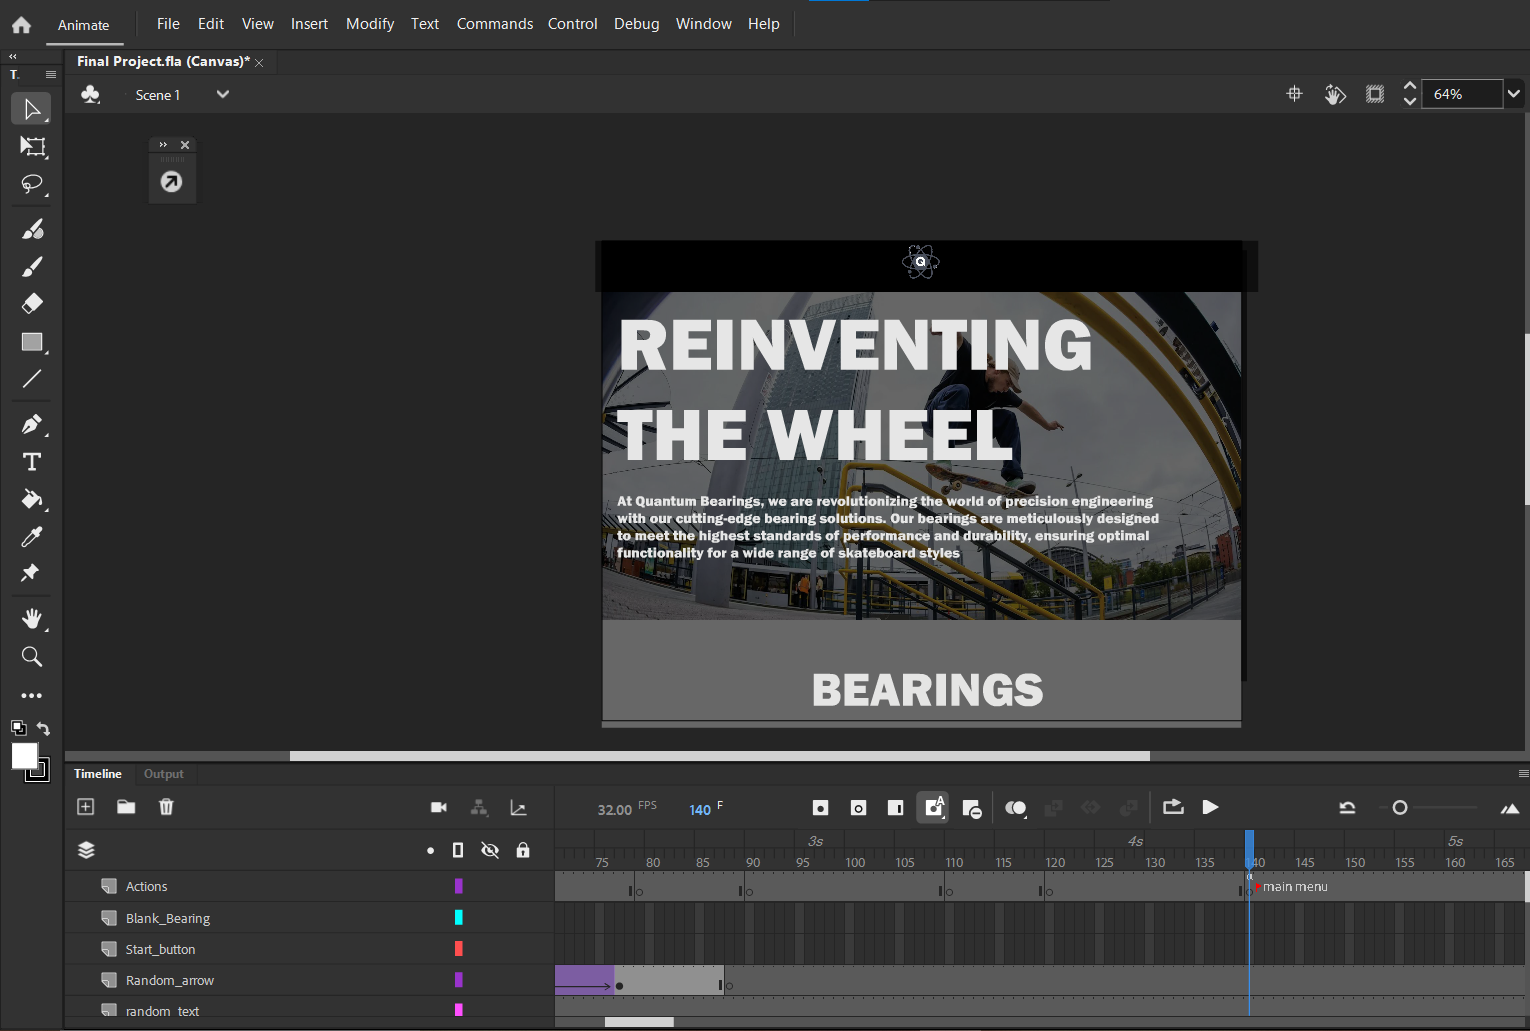Screen dimensions: 1530x1031
Task: Delete the selected layer with the trash icon
Action: pyautogui.click(x=166, y=807)
